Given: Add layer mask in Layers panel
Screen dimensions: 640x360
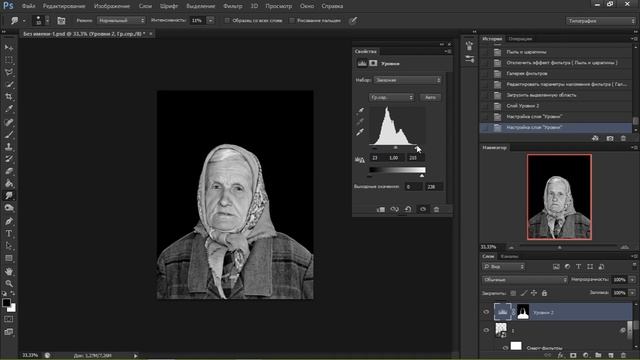Looking at the screenshot, I should (573, 356).
